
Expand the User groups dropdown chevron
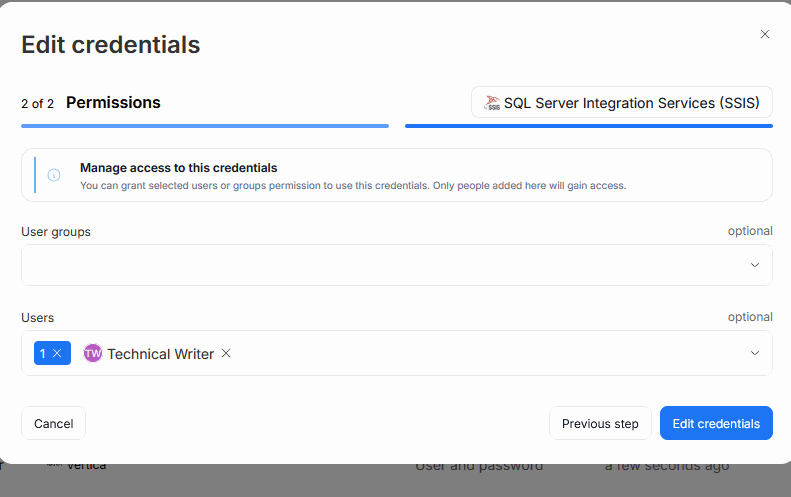(754, 265)
